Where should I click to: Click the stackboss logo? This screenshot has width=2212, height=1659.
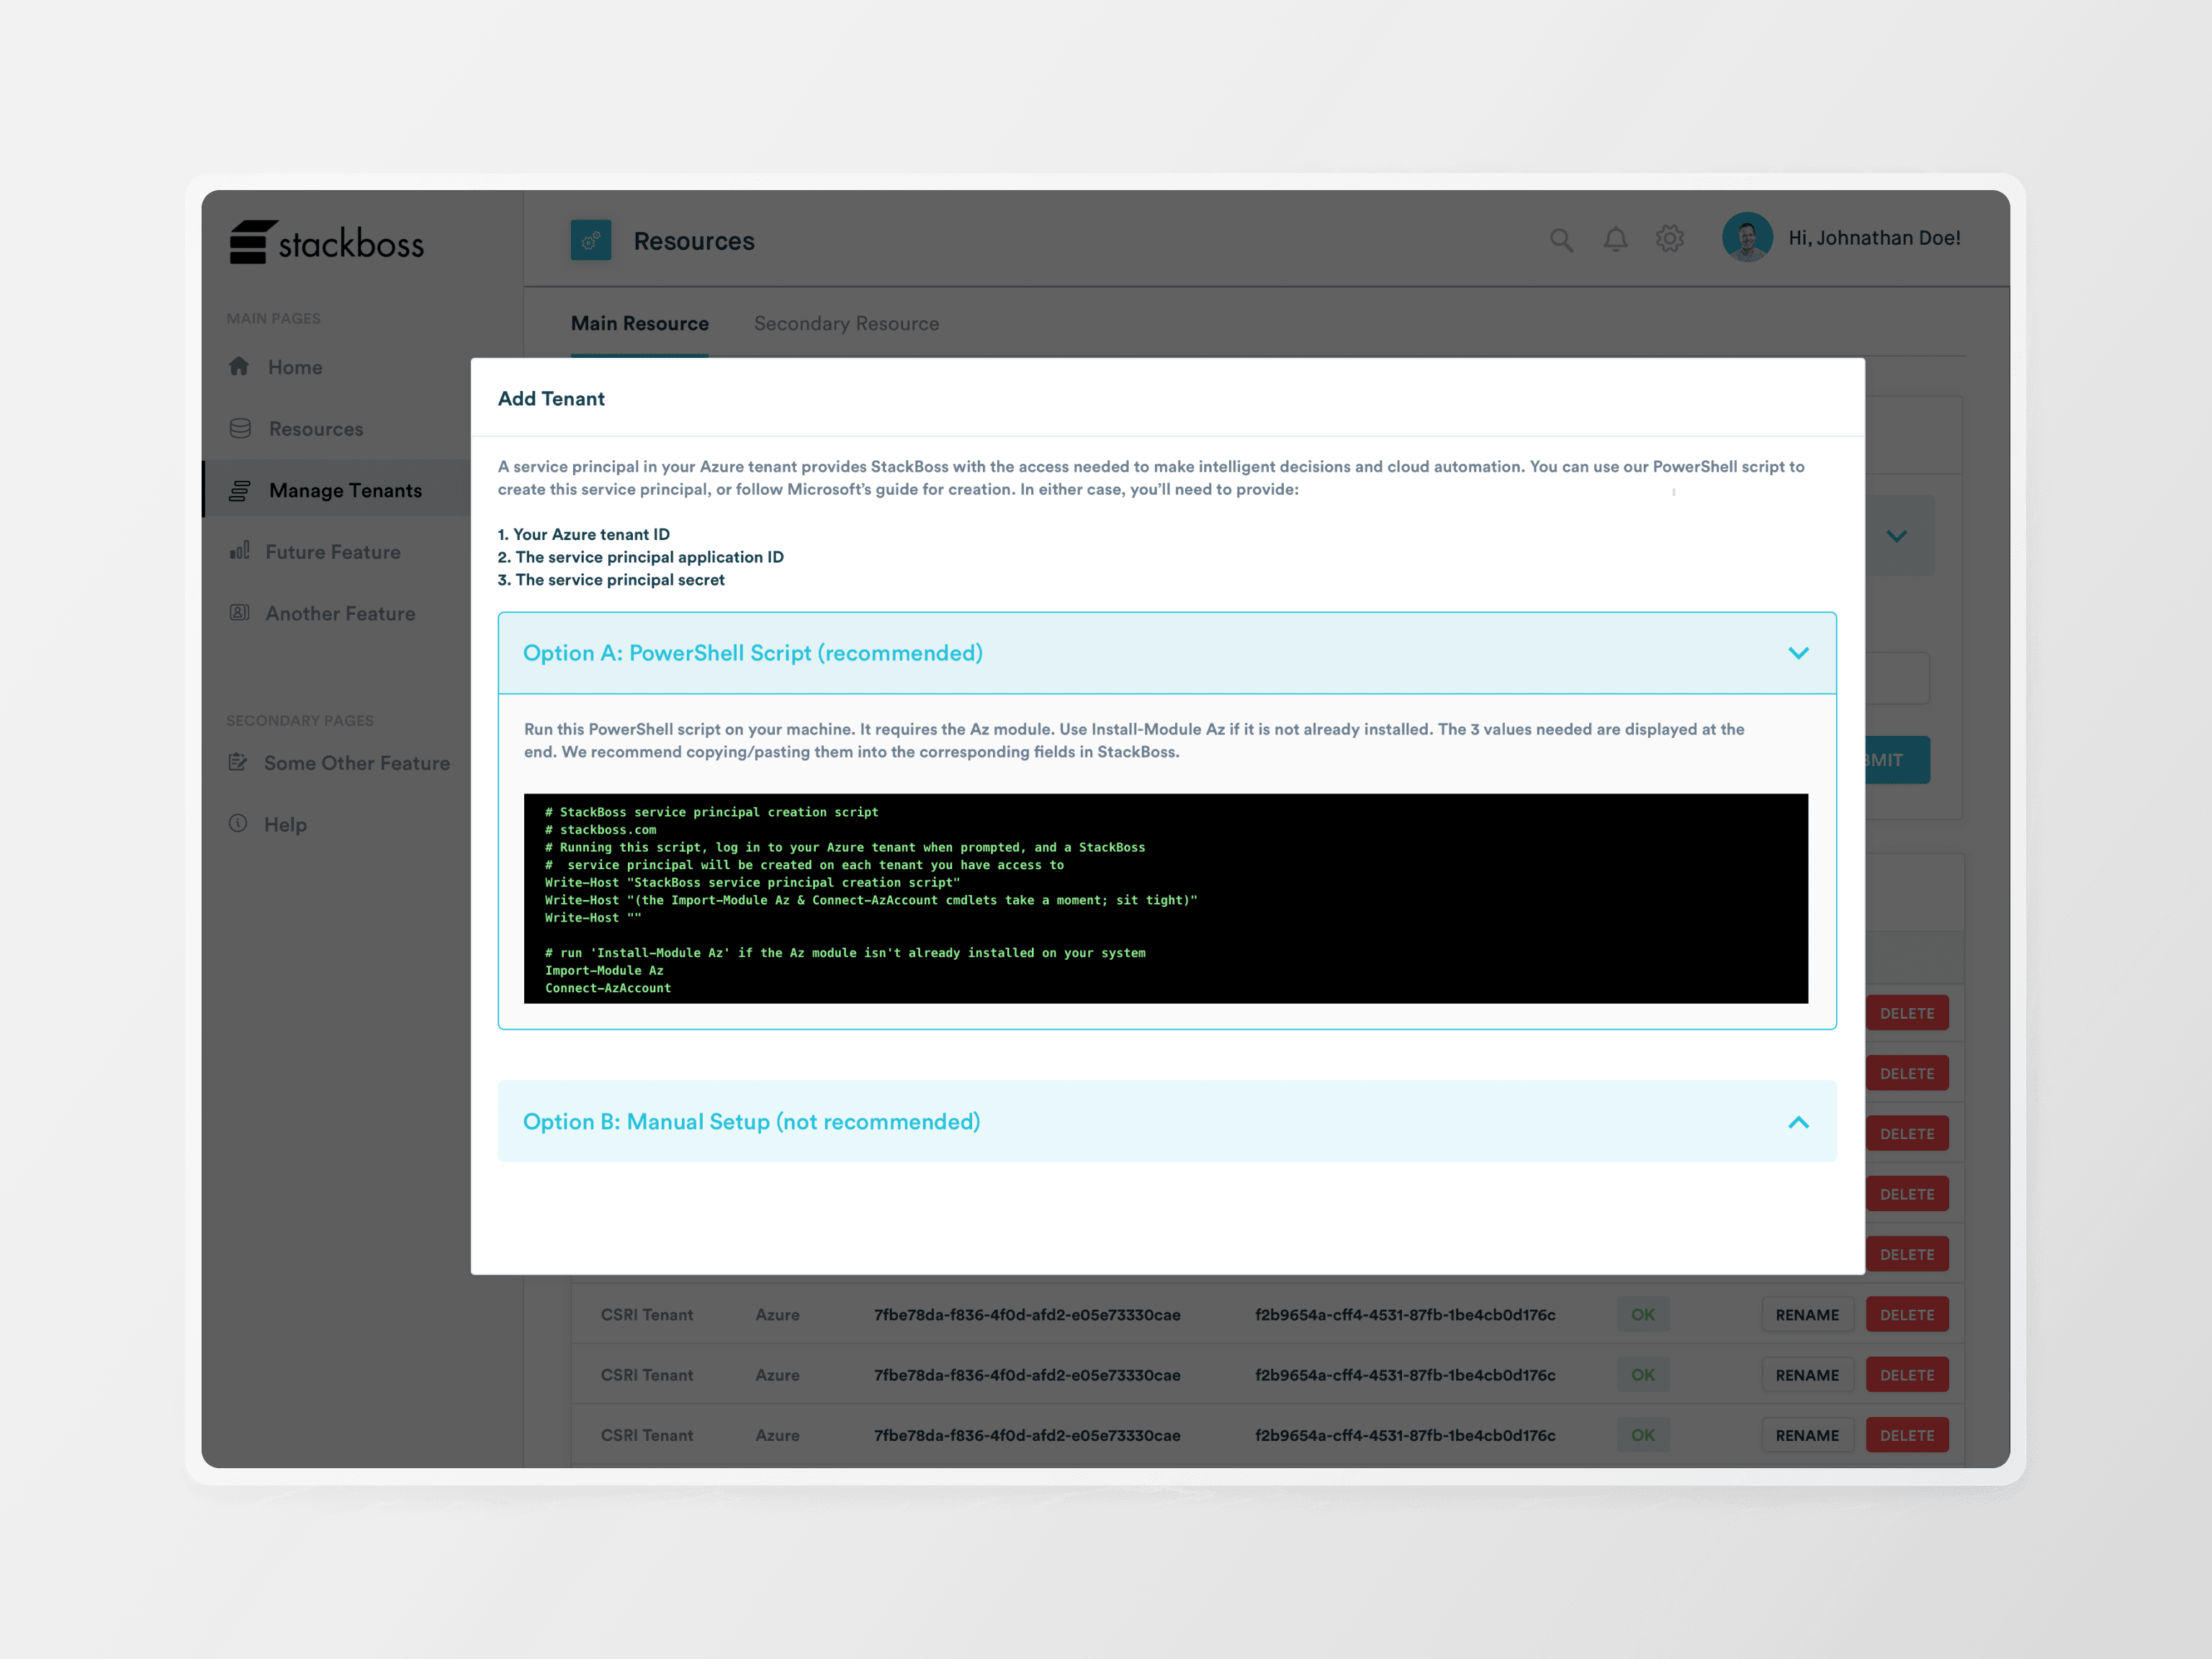point(327,243)
